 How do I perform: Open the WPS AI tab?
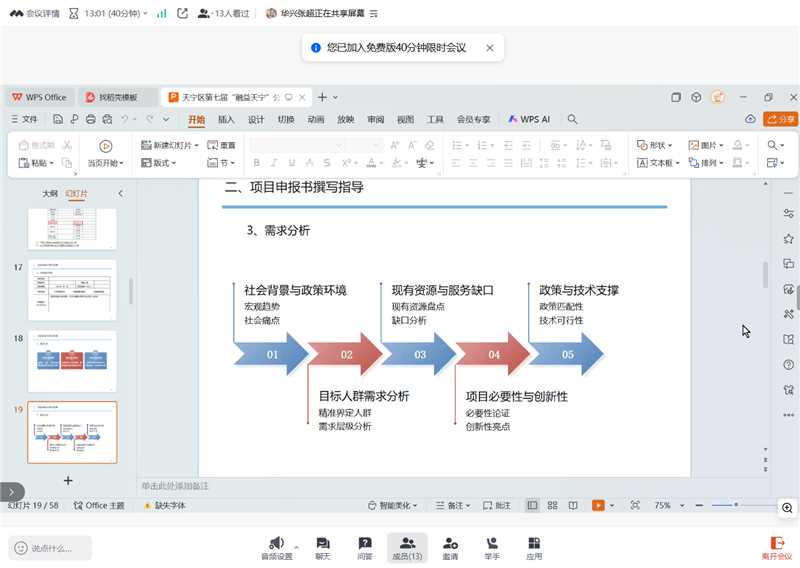click(x=529, y=119)
